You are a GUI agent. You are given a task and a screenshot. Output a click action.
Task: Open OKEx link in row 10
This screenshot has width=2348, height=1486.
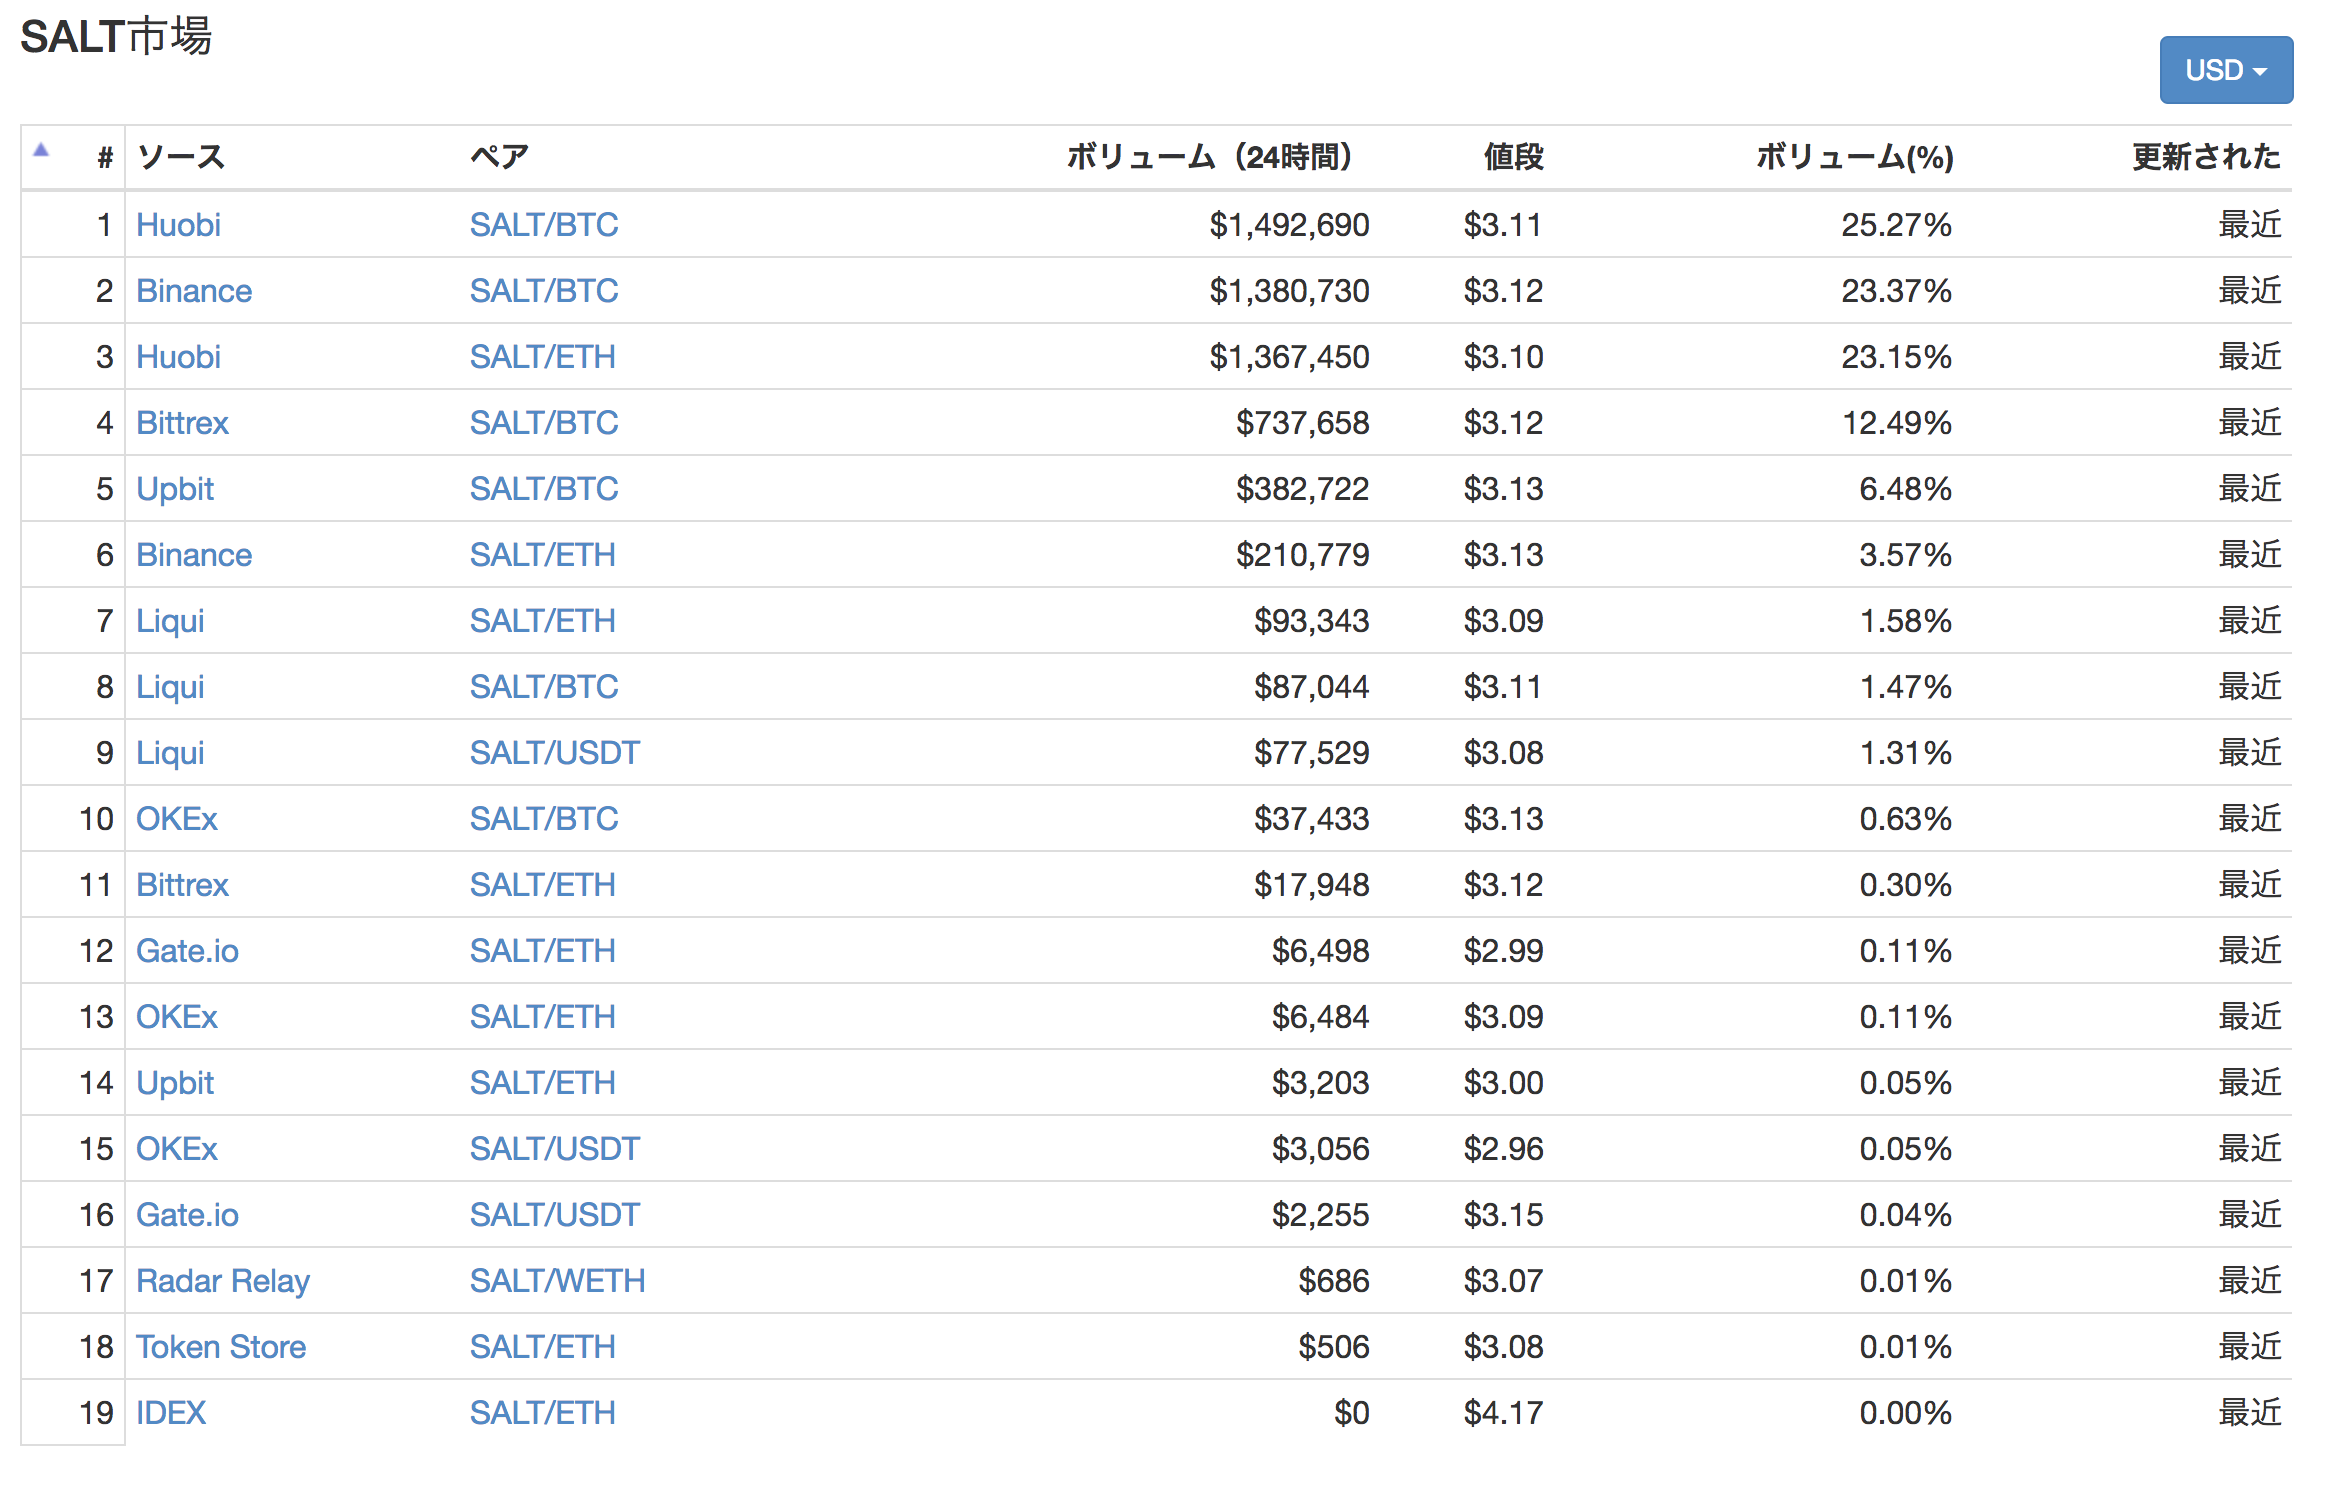177,819
